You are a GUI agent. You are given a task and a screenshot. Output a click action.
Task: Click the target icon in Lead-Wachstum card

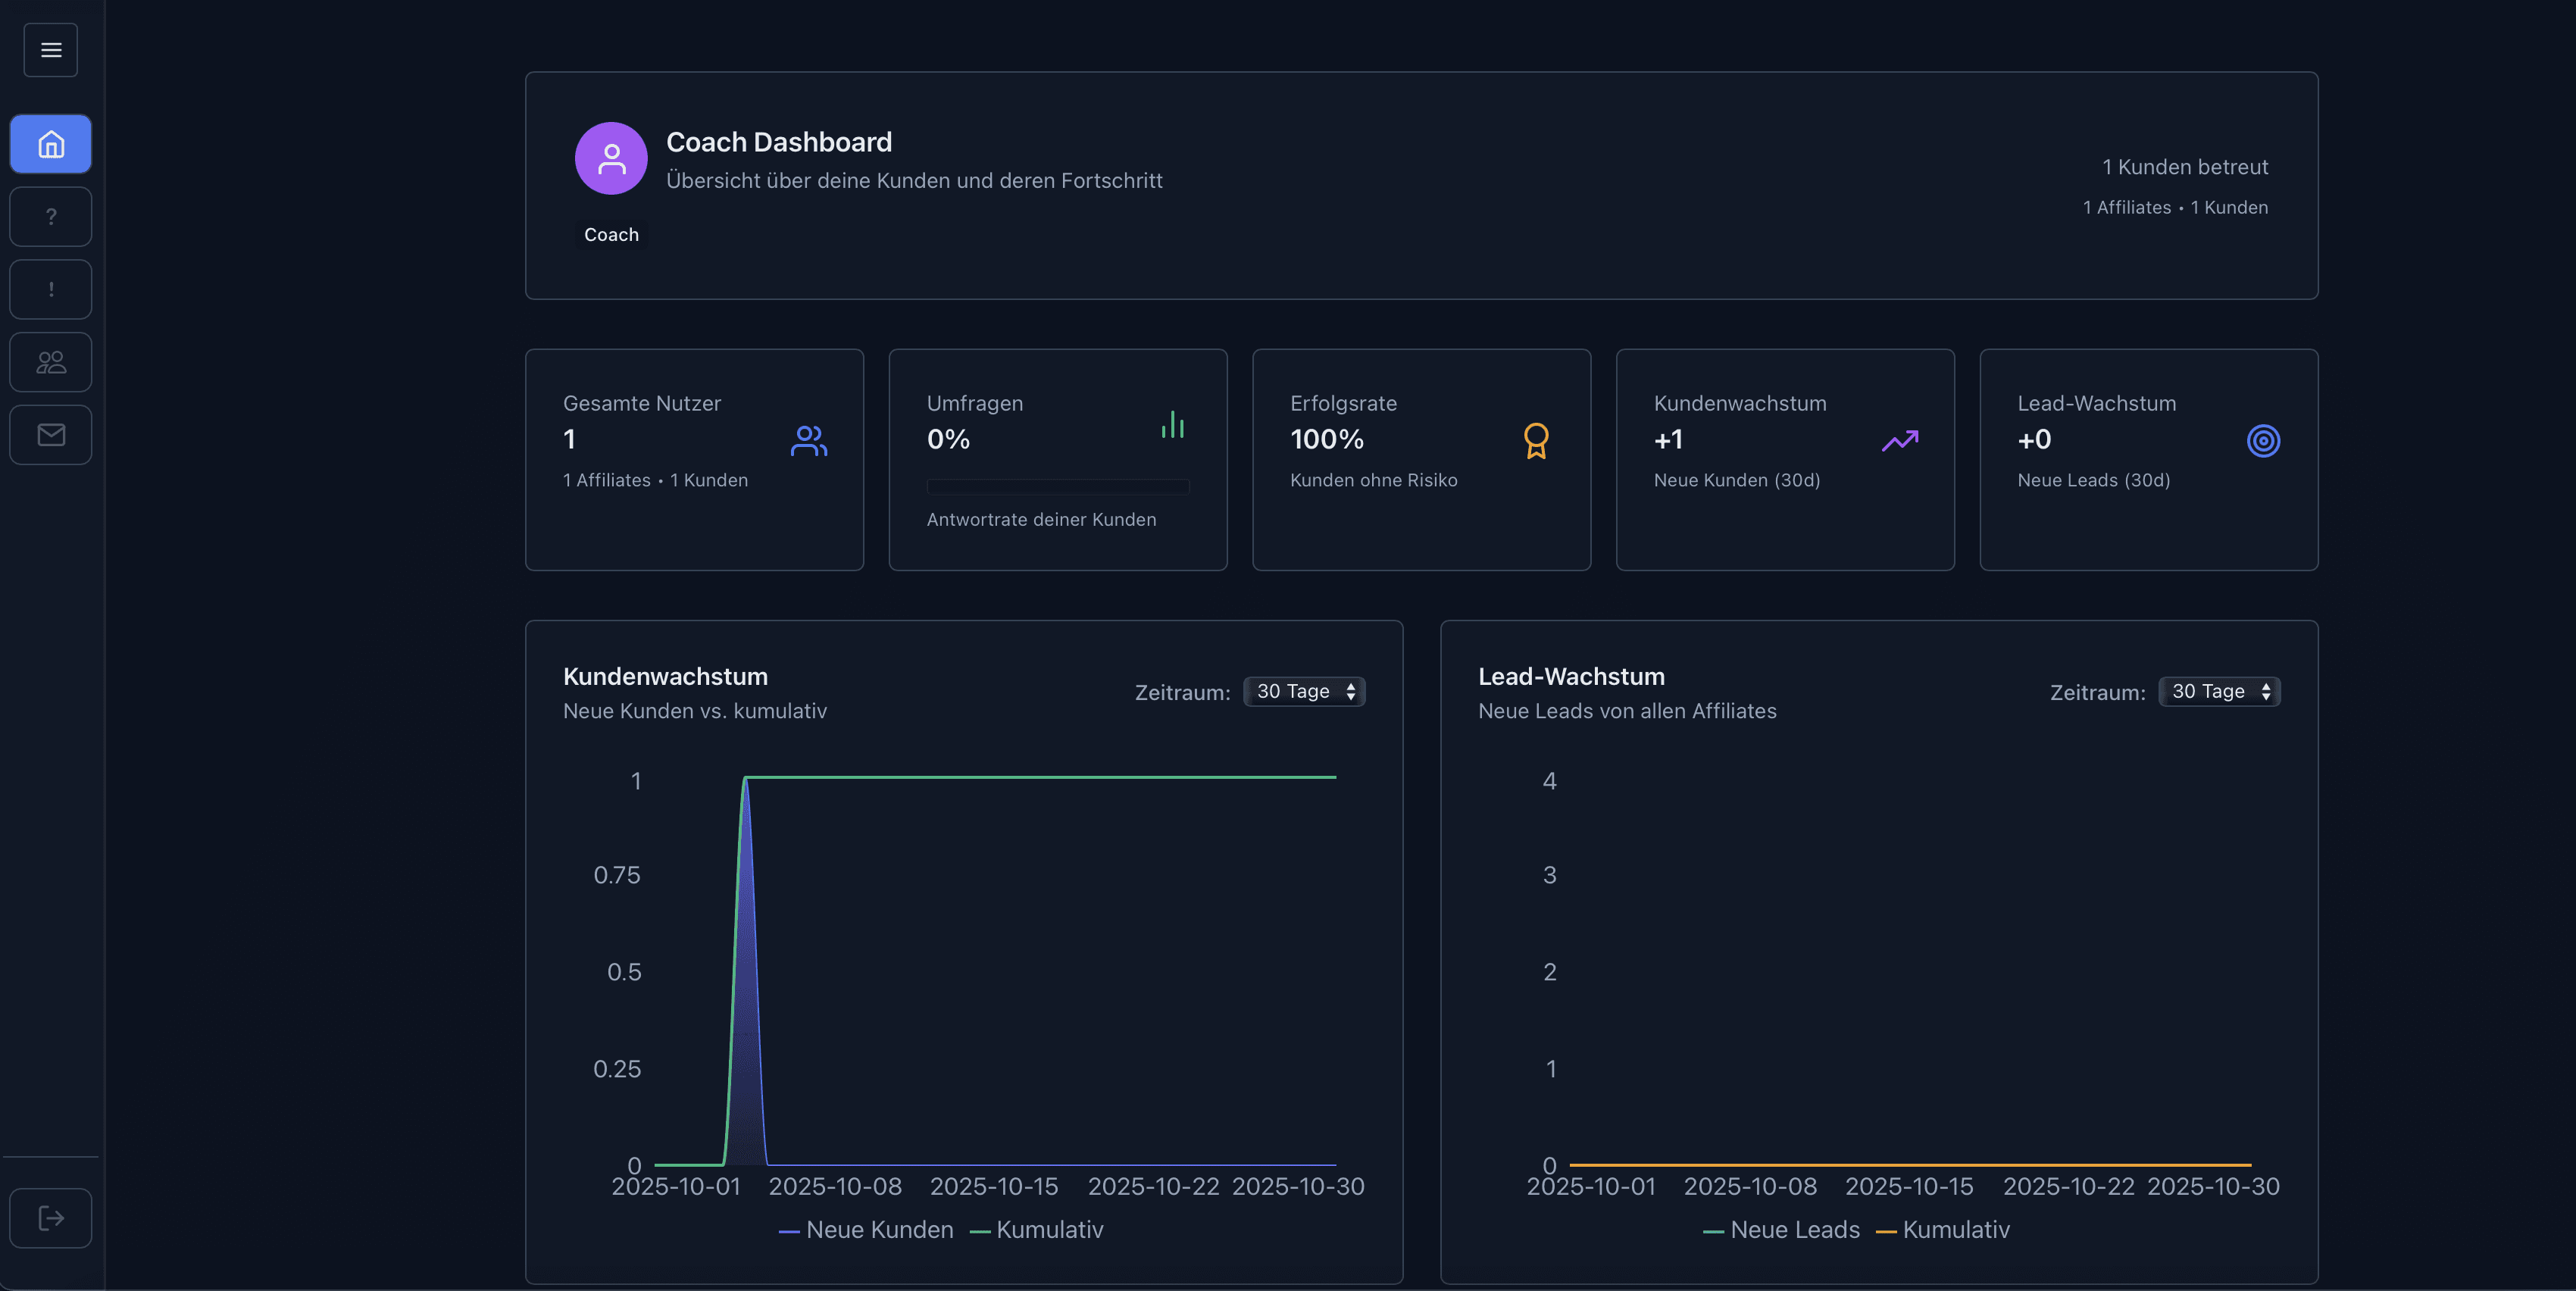click(2263, 440)
